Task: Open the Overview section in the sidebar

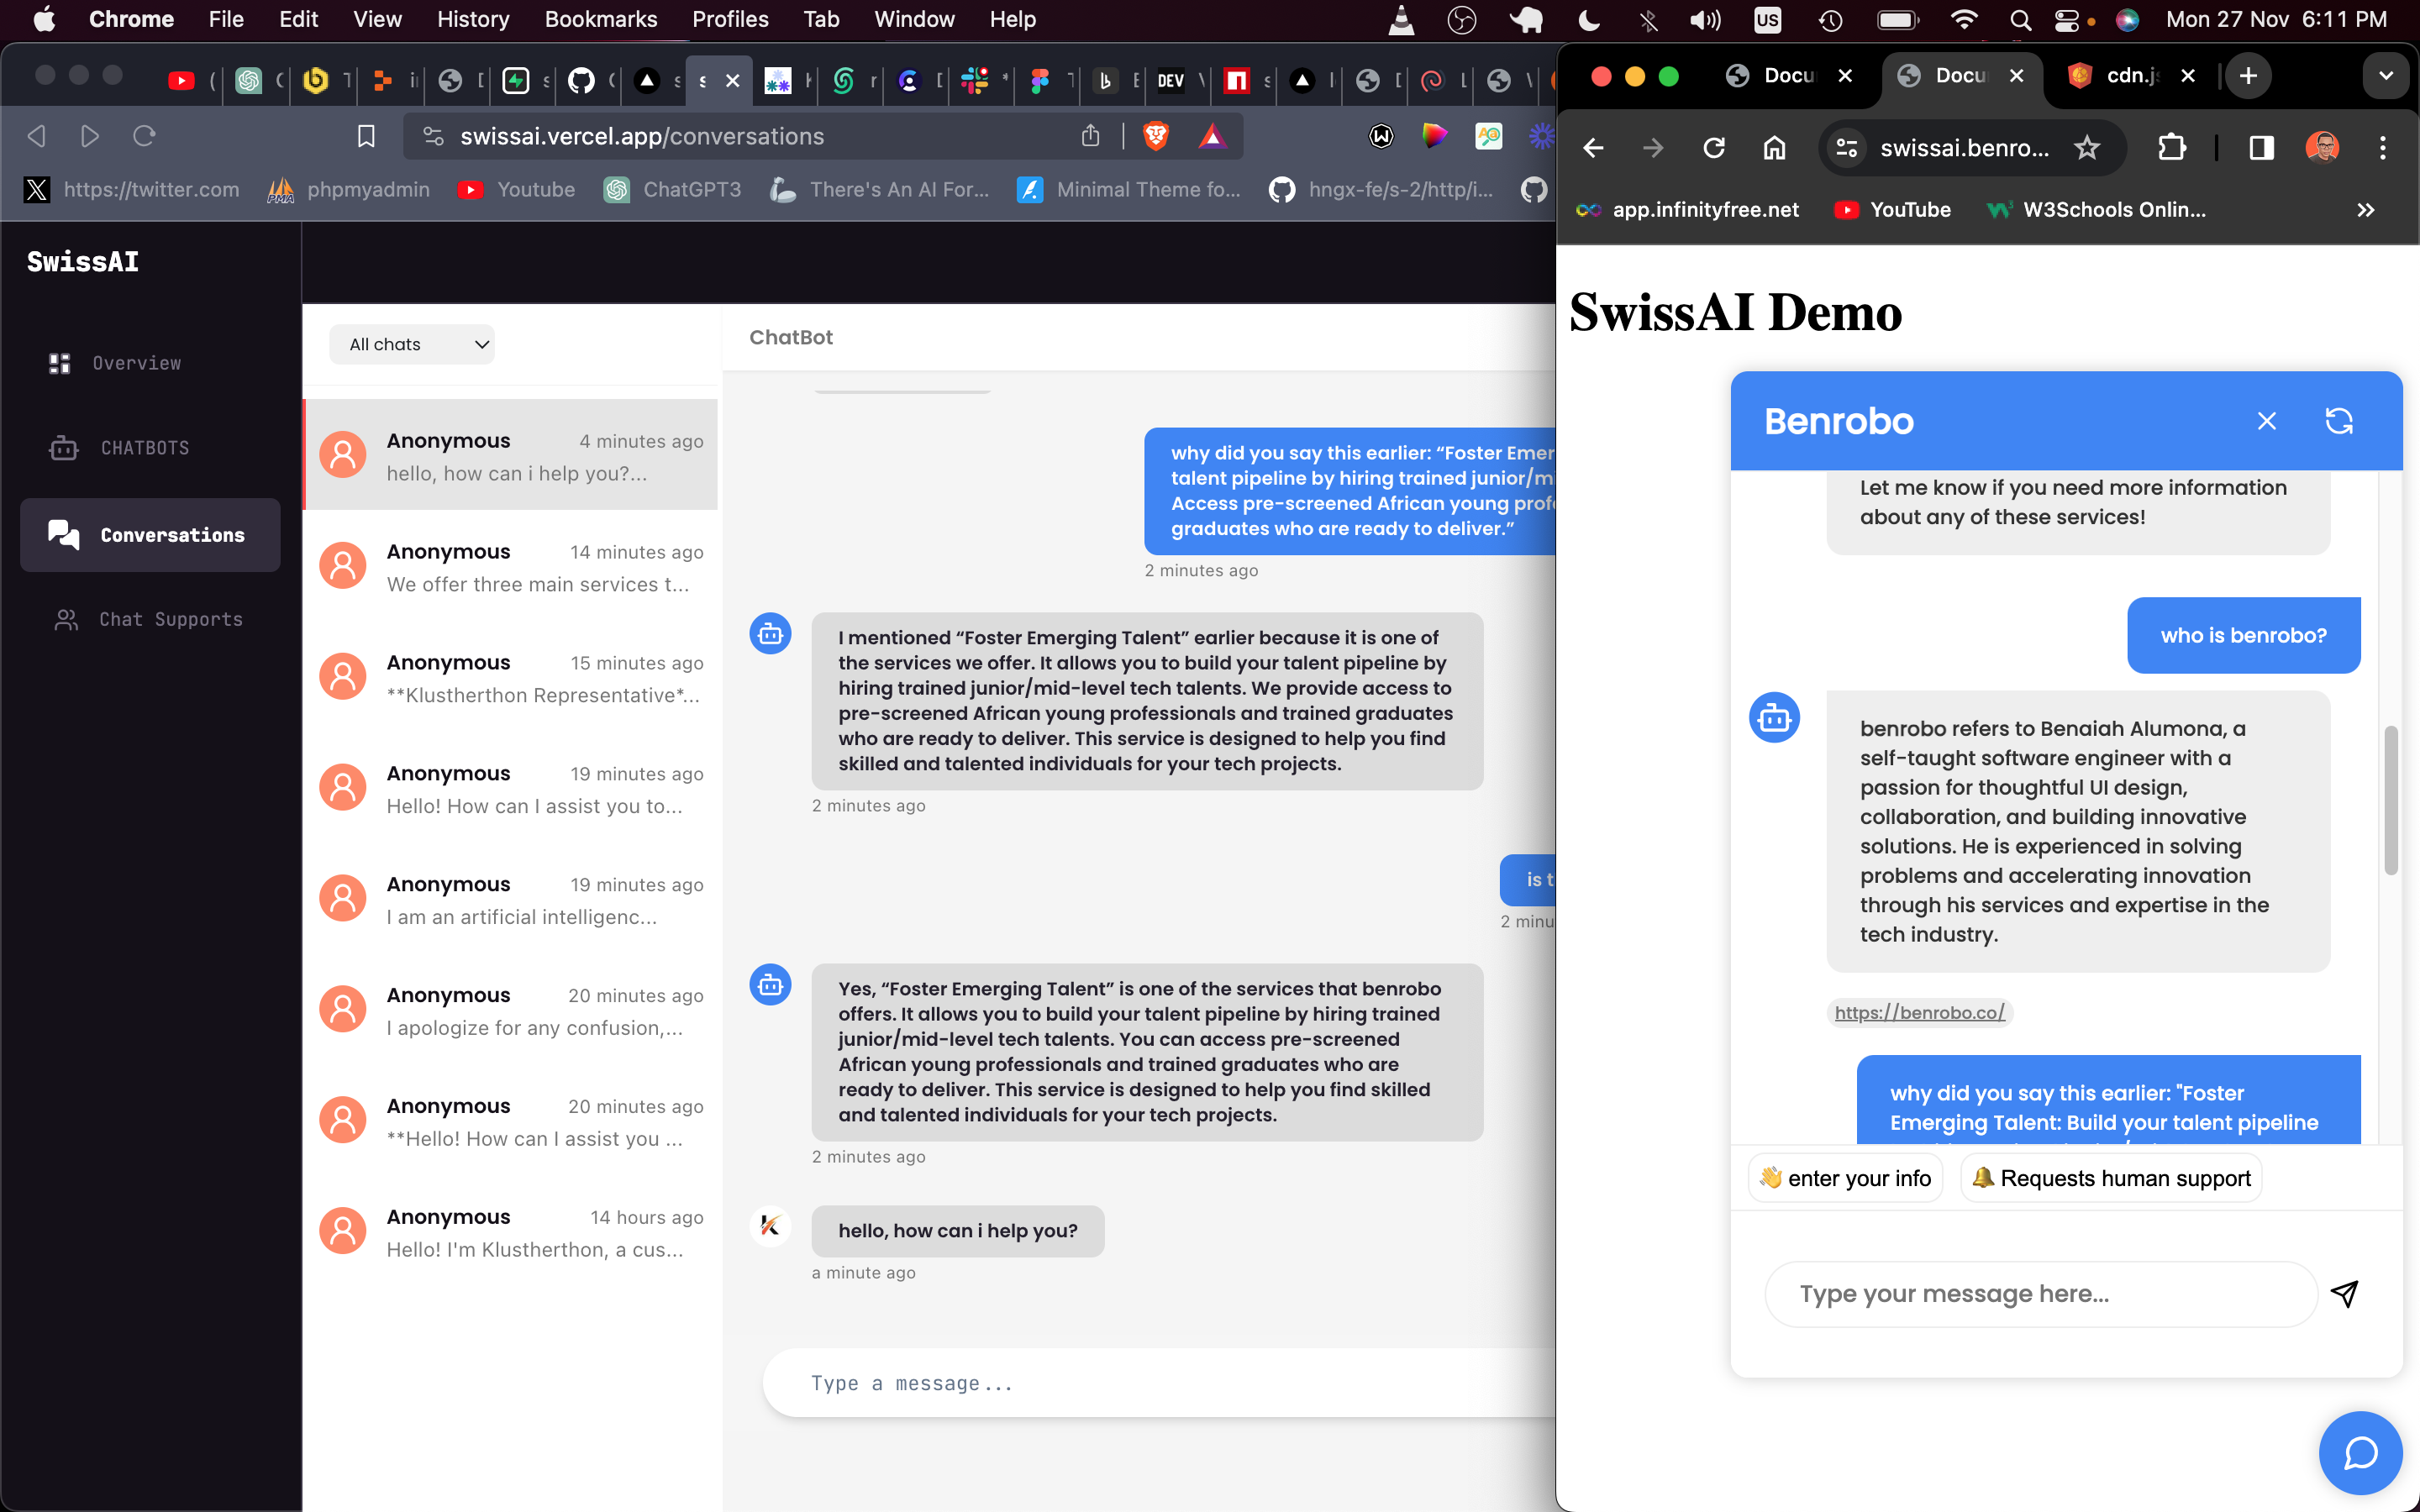Action: pos(136,363)
